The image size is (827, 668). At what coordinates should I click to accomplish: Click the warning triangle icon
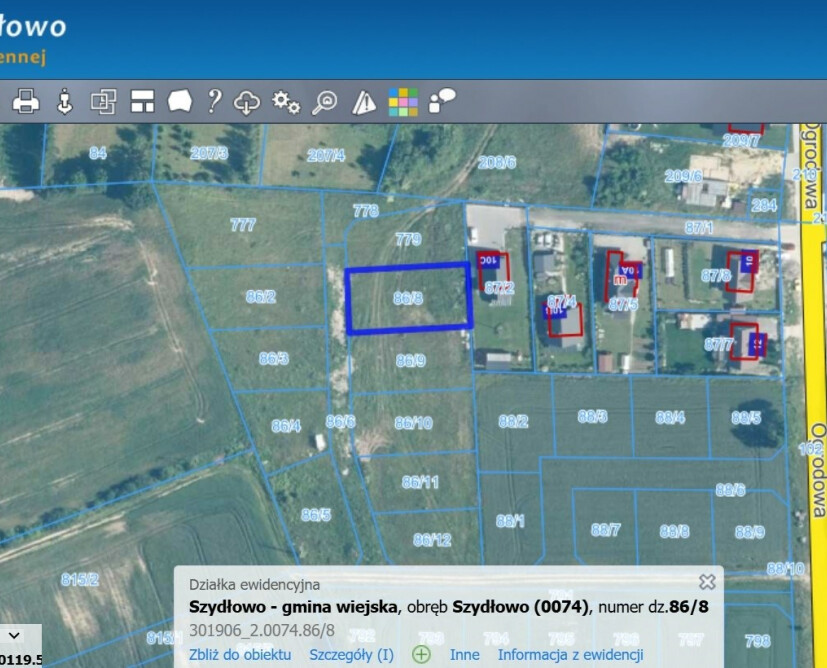[364, 102]
